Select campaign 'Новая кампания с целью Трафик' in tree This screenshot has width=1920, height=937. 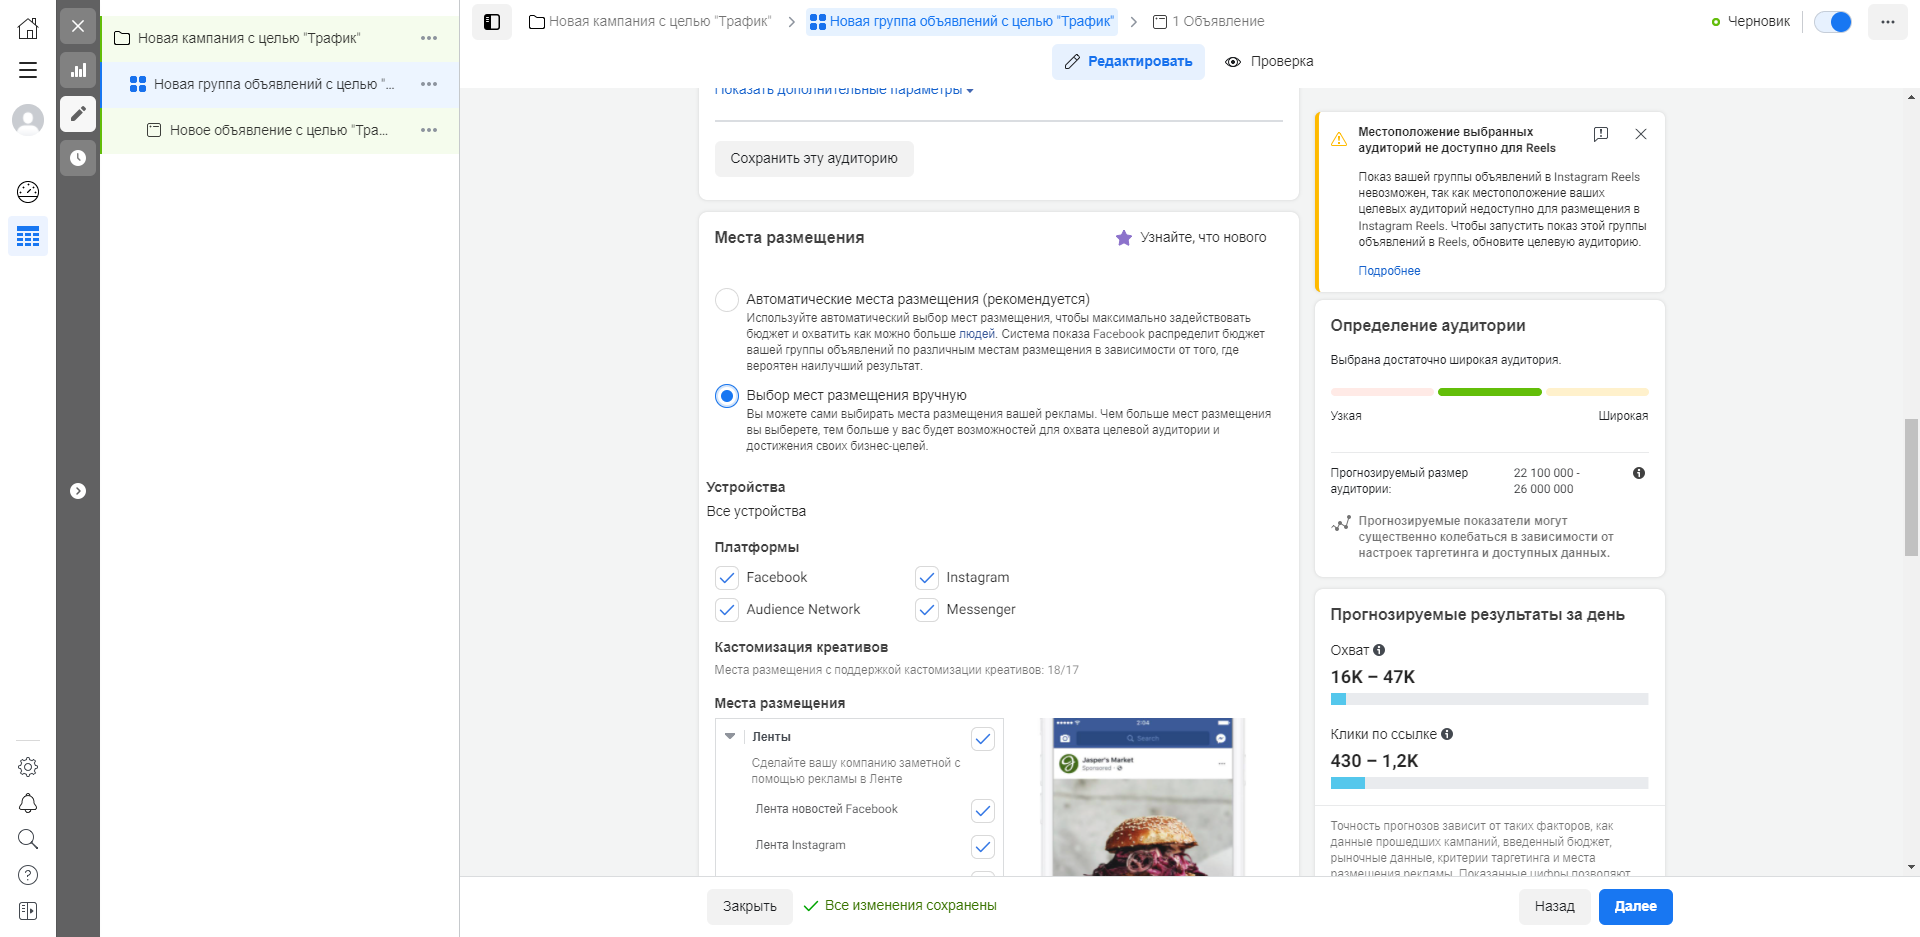280,38
